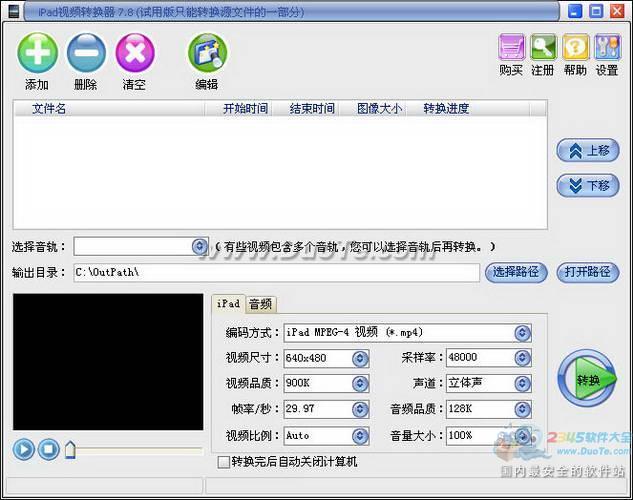Open the 视频比例 Auto dropdown

[360, 436]
